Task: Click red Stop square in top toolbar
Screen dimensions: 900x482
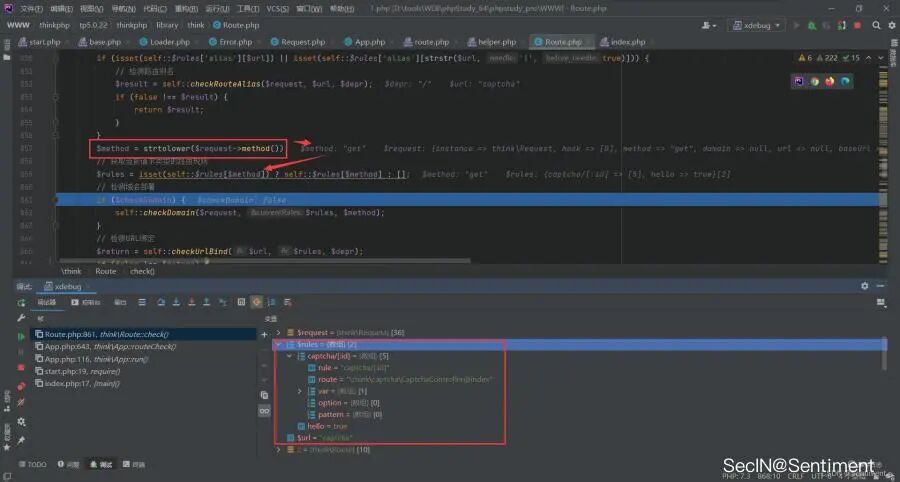Action: click(x=858, y=25)
